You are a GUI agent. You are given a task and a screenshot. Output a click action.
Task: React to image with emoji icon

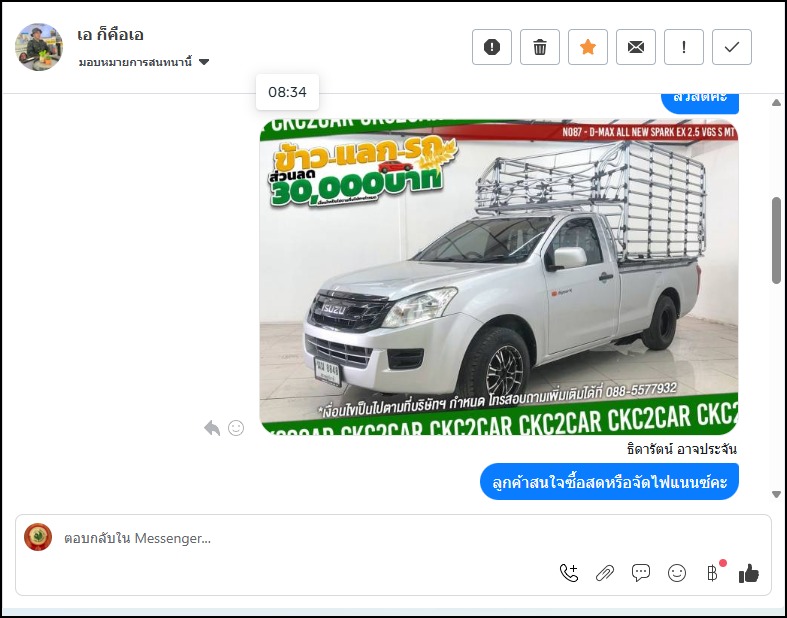coord(236,428)
